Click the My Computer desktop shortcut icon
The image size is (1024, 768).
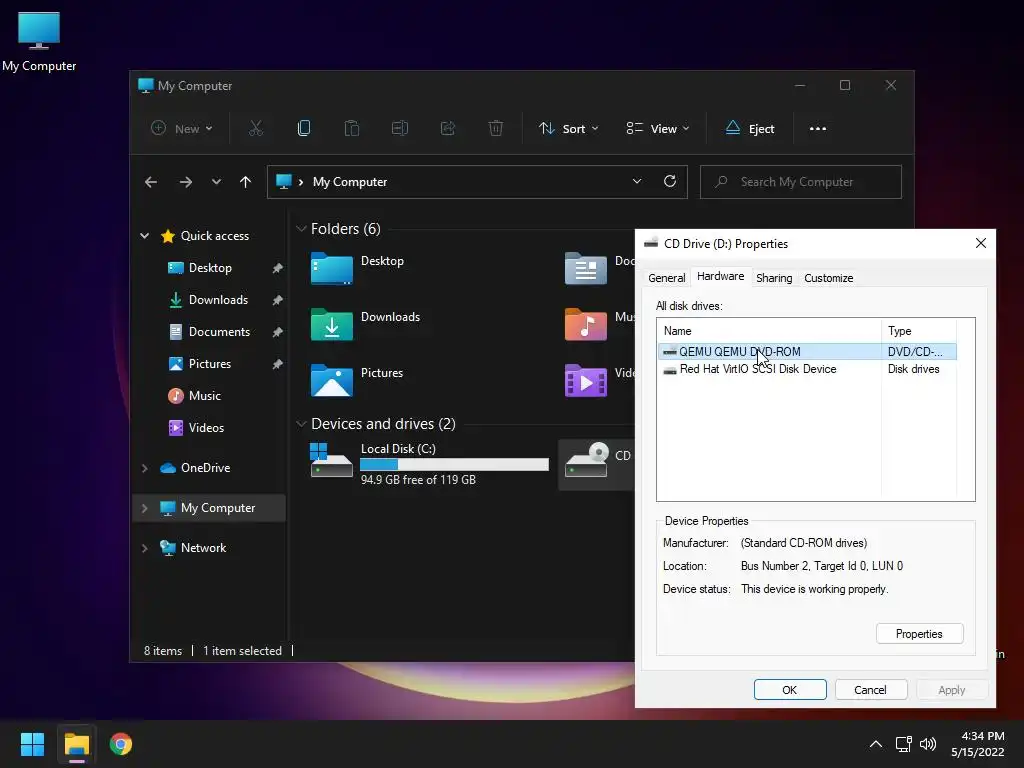click(x=39, y=41)
